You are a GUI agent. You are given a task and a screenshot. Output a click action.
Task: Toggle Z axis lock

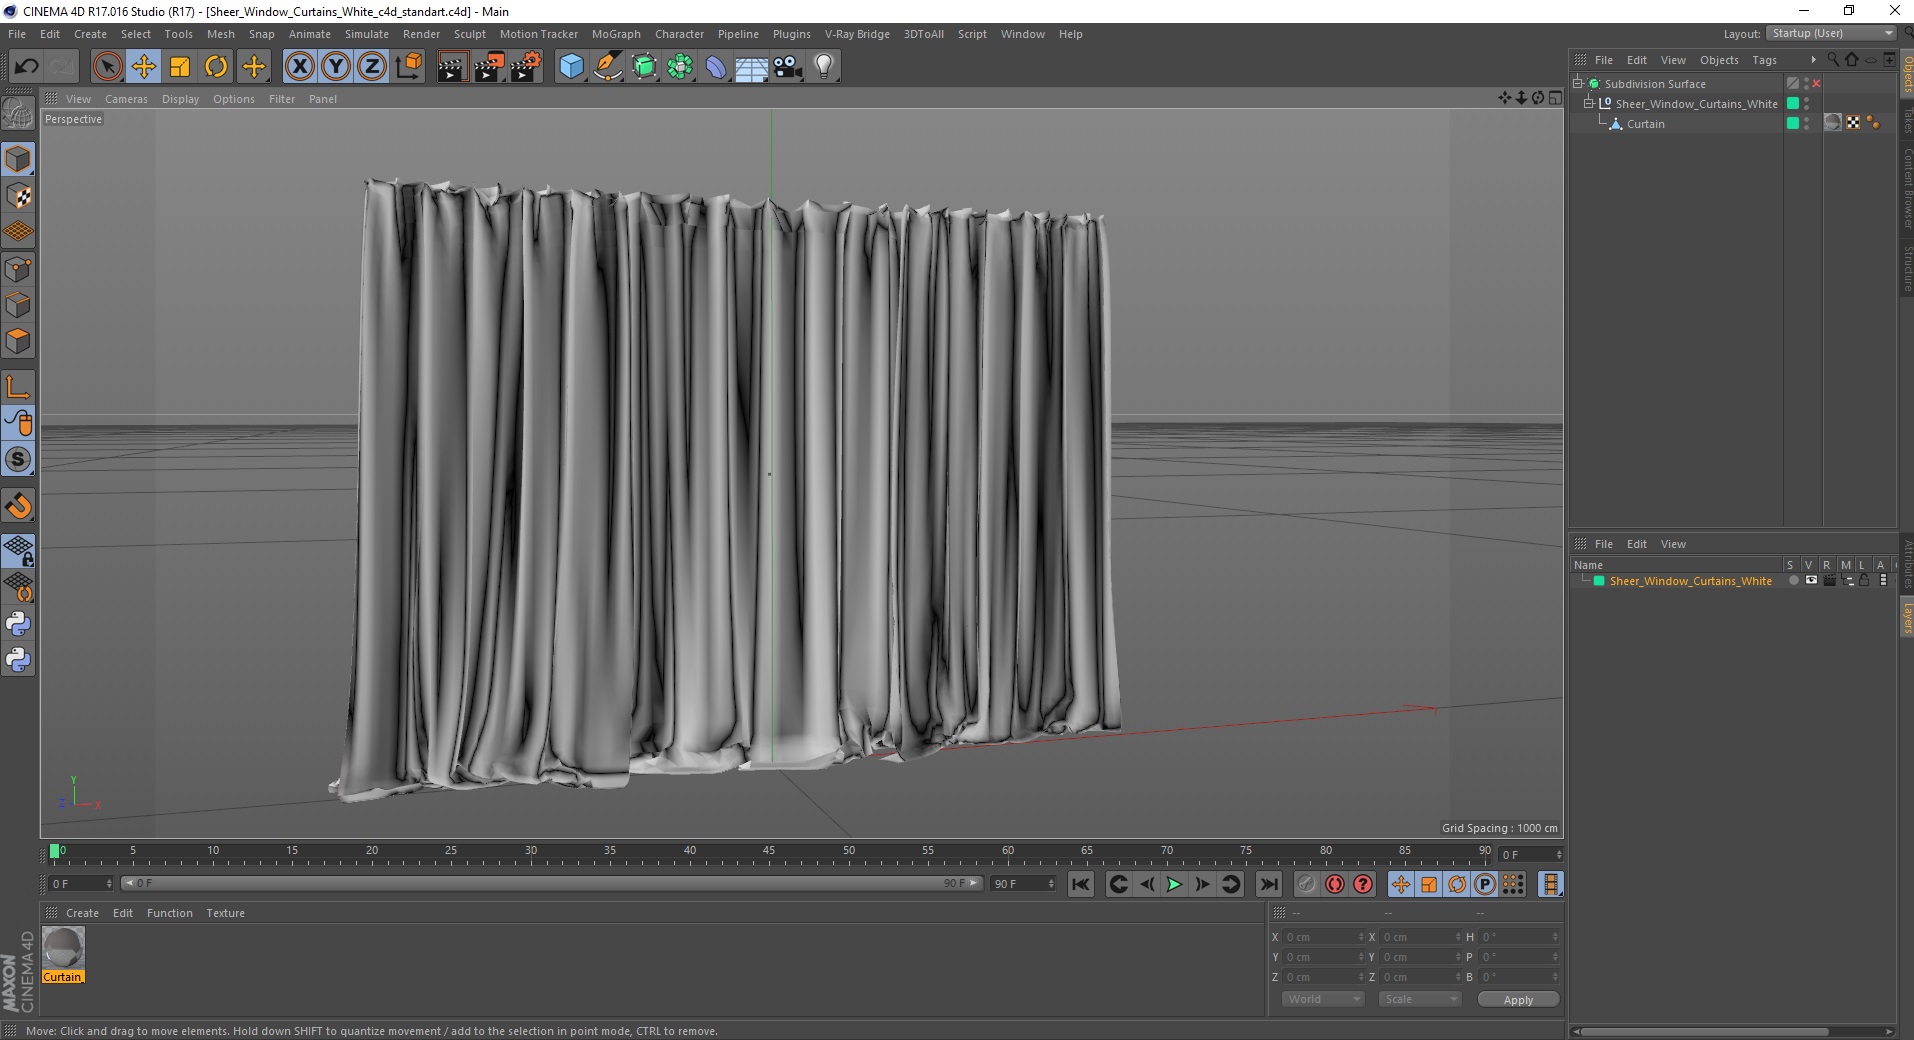click(372, 67)
